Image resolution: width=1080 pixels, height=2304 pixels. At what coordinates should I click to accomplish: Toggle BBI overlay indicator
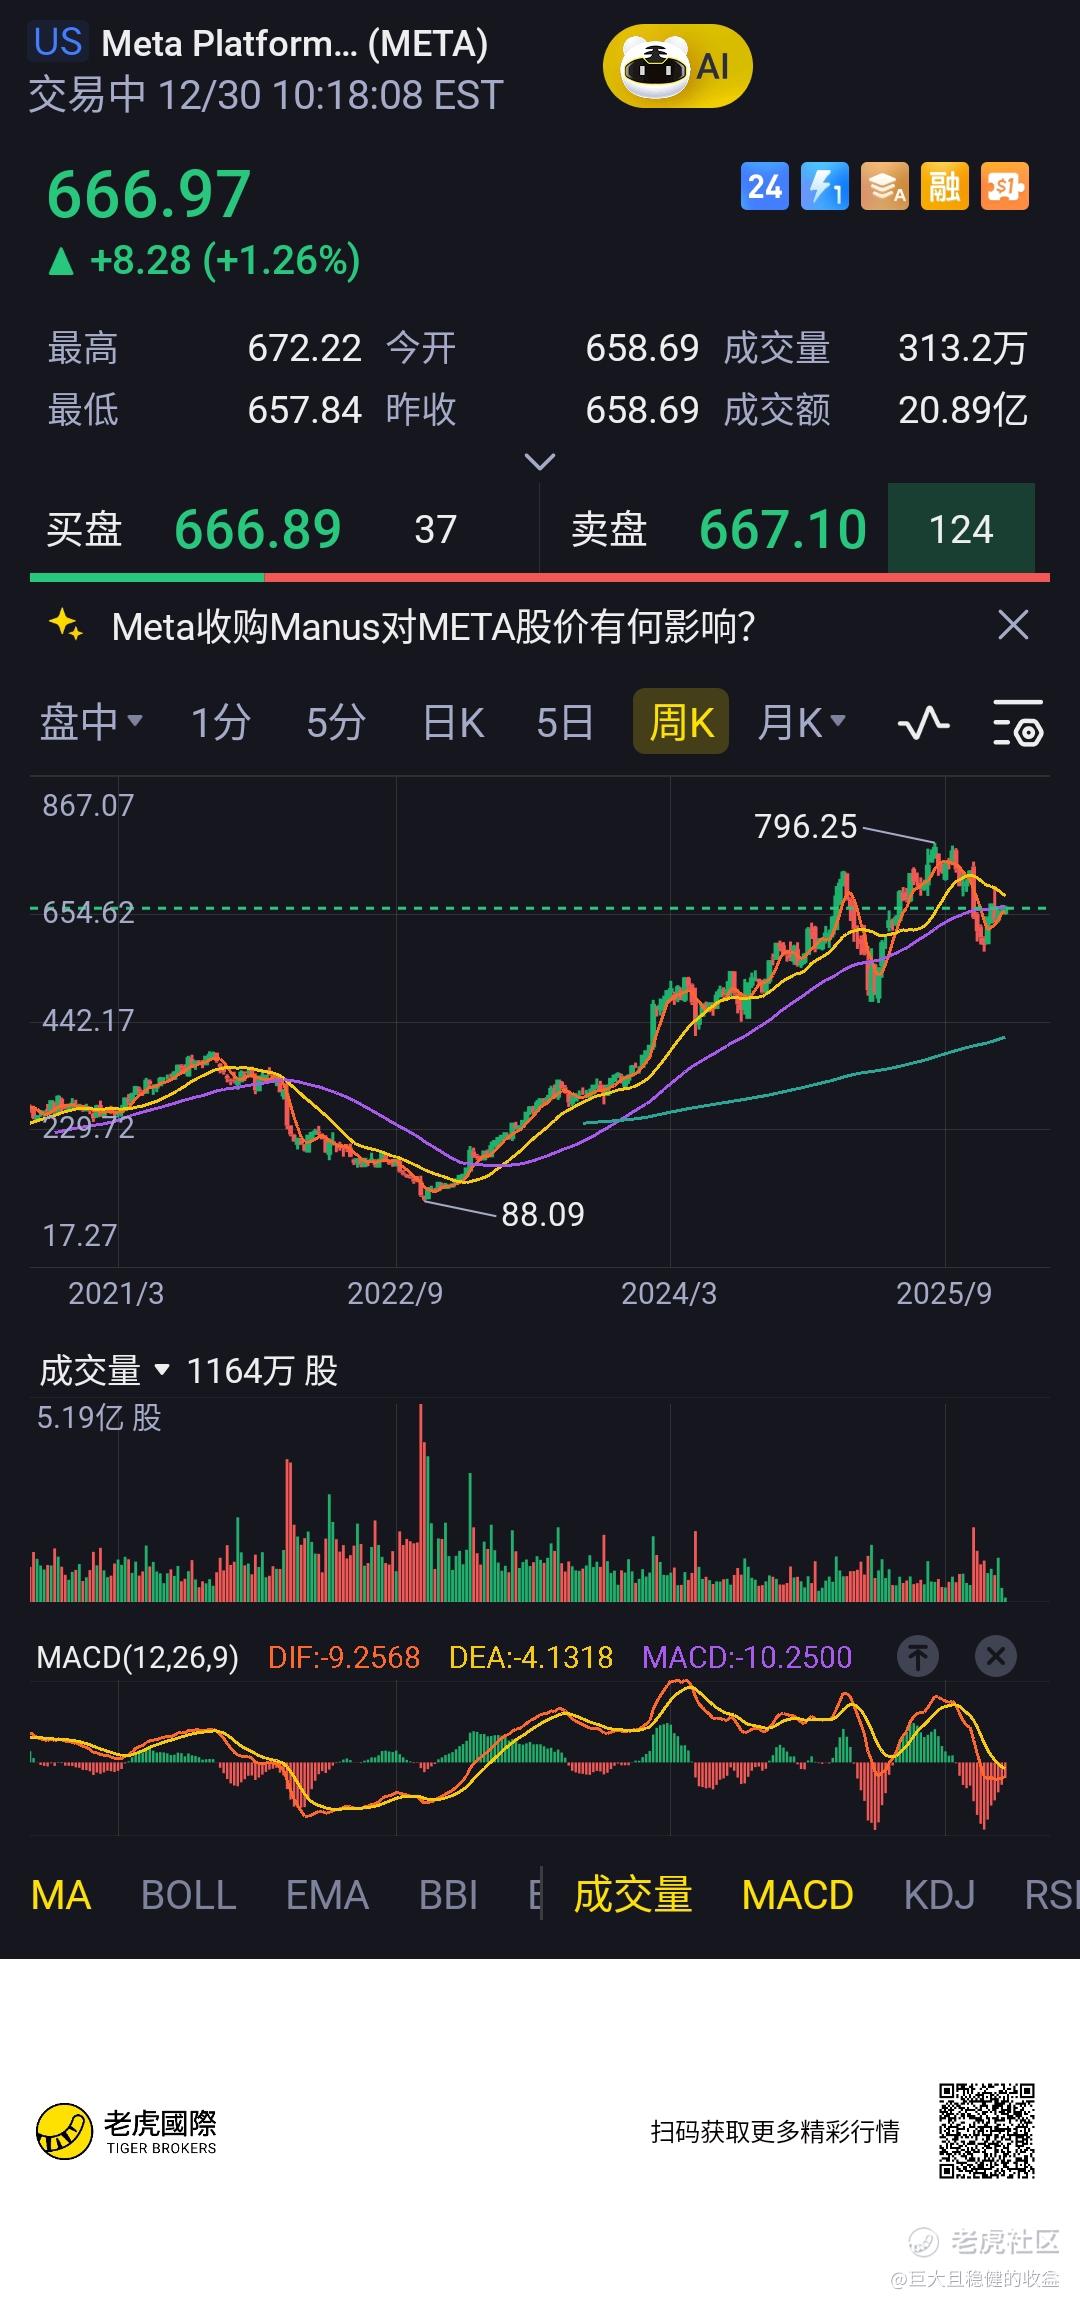tap(449, 1895)
